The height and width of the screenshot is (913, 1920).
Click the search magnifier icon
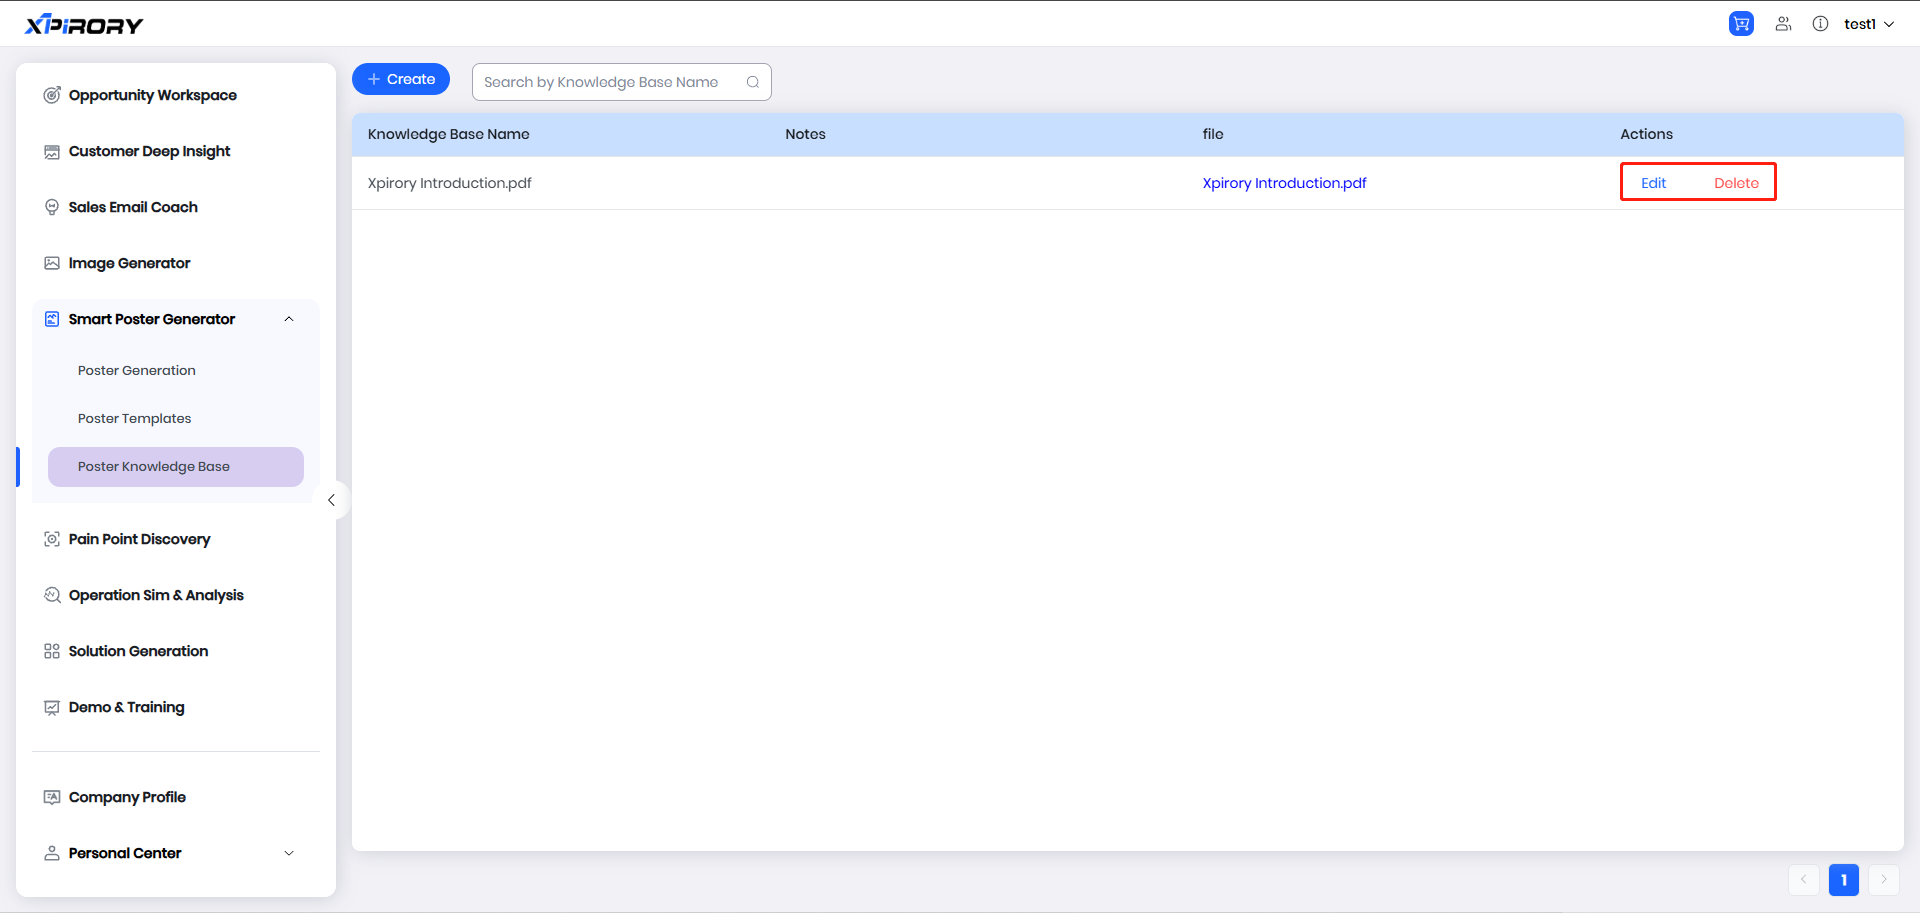coord(753,82)
